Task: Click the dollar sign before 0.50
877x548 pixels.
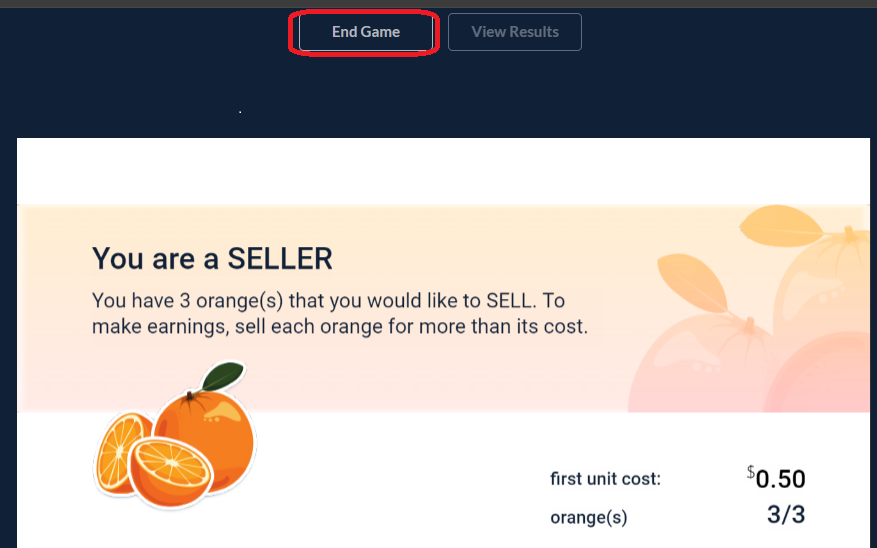Action: tap(750, 471)
